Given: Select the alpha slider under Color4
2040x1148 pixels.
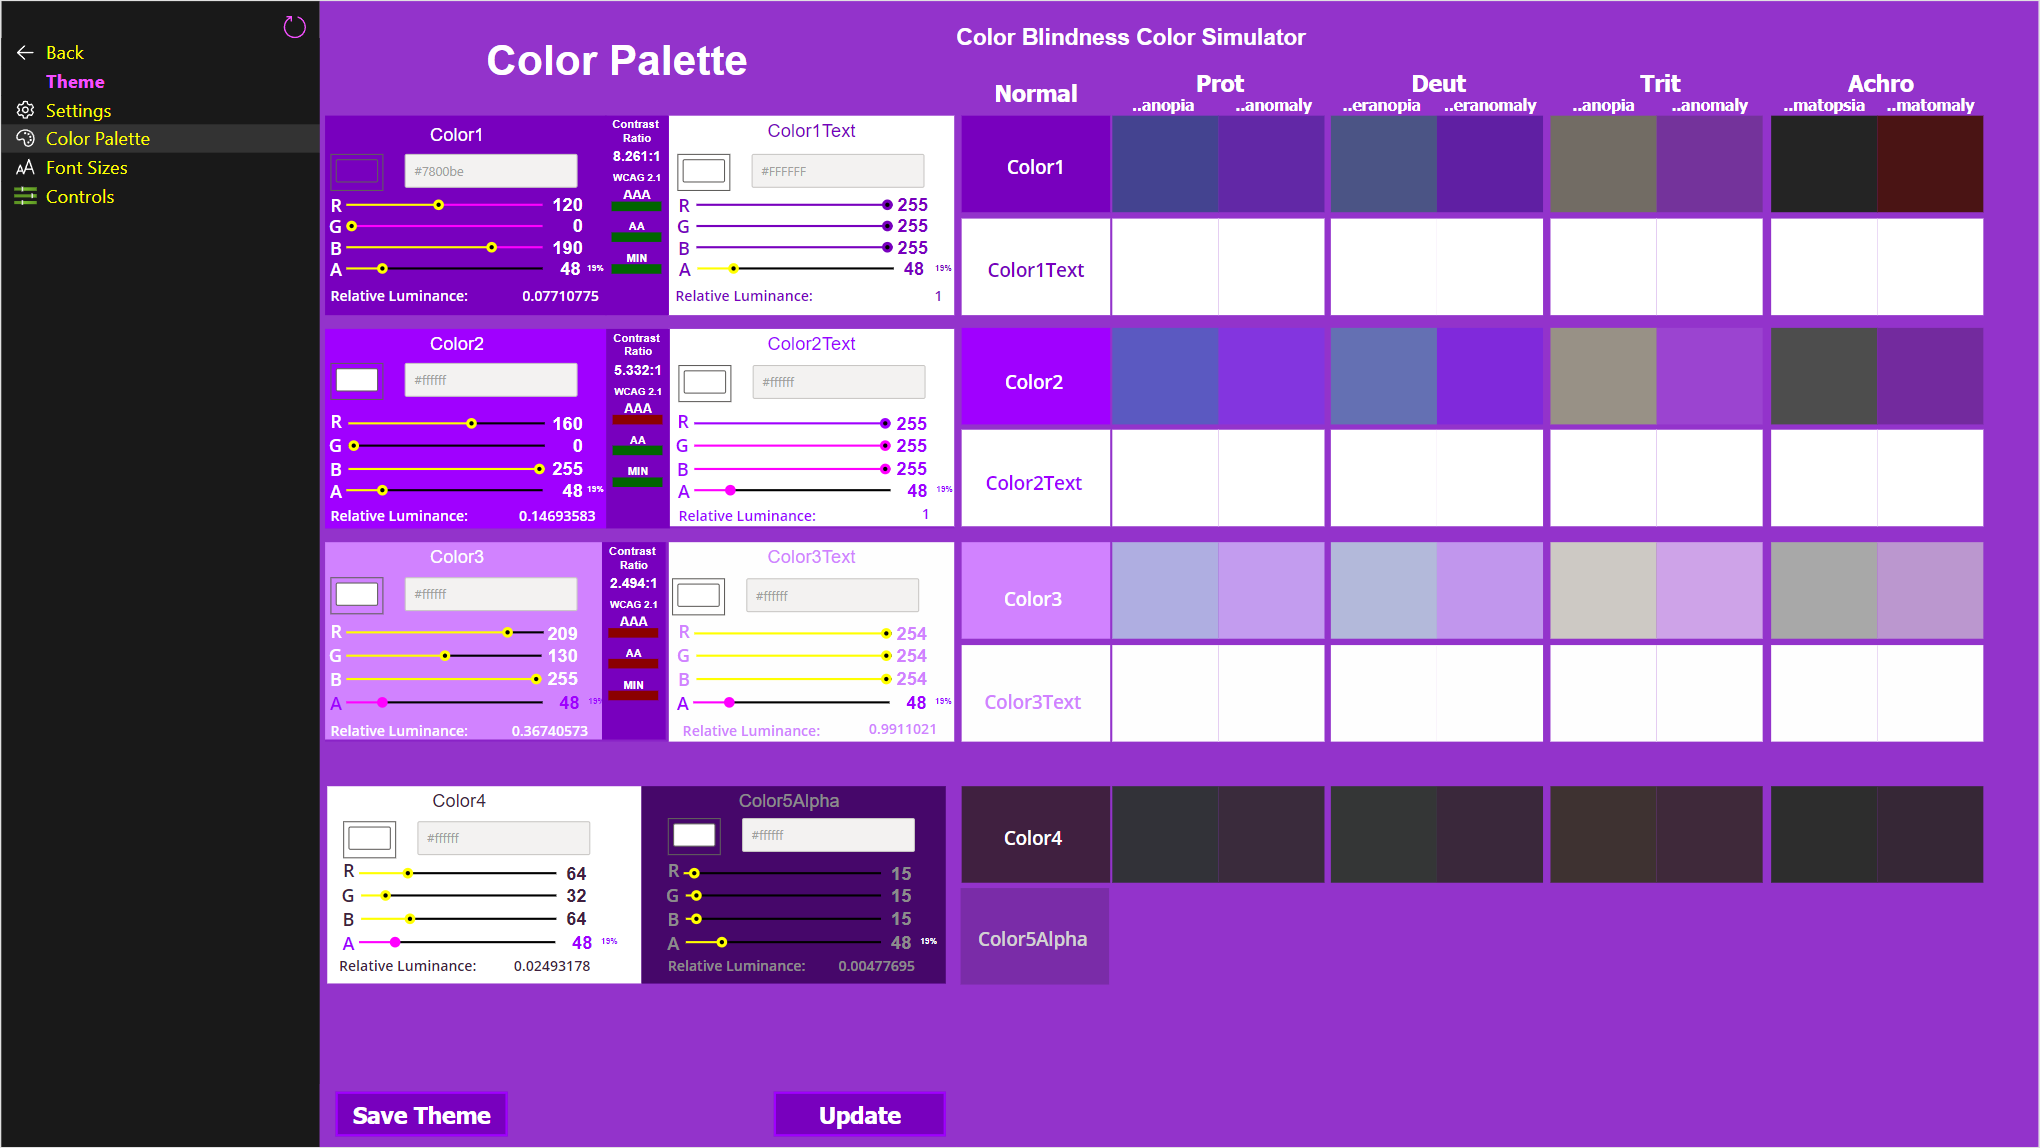Looking at the screenshot, I should [x=395, y=942].
